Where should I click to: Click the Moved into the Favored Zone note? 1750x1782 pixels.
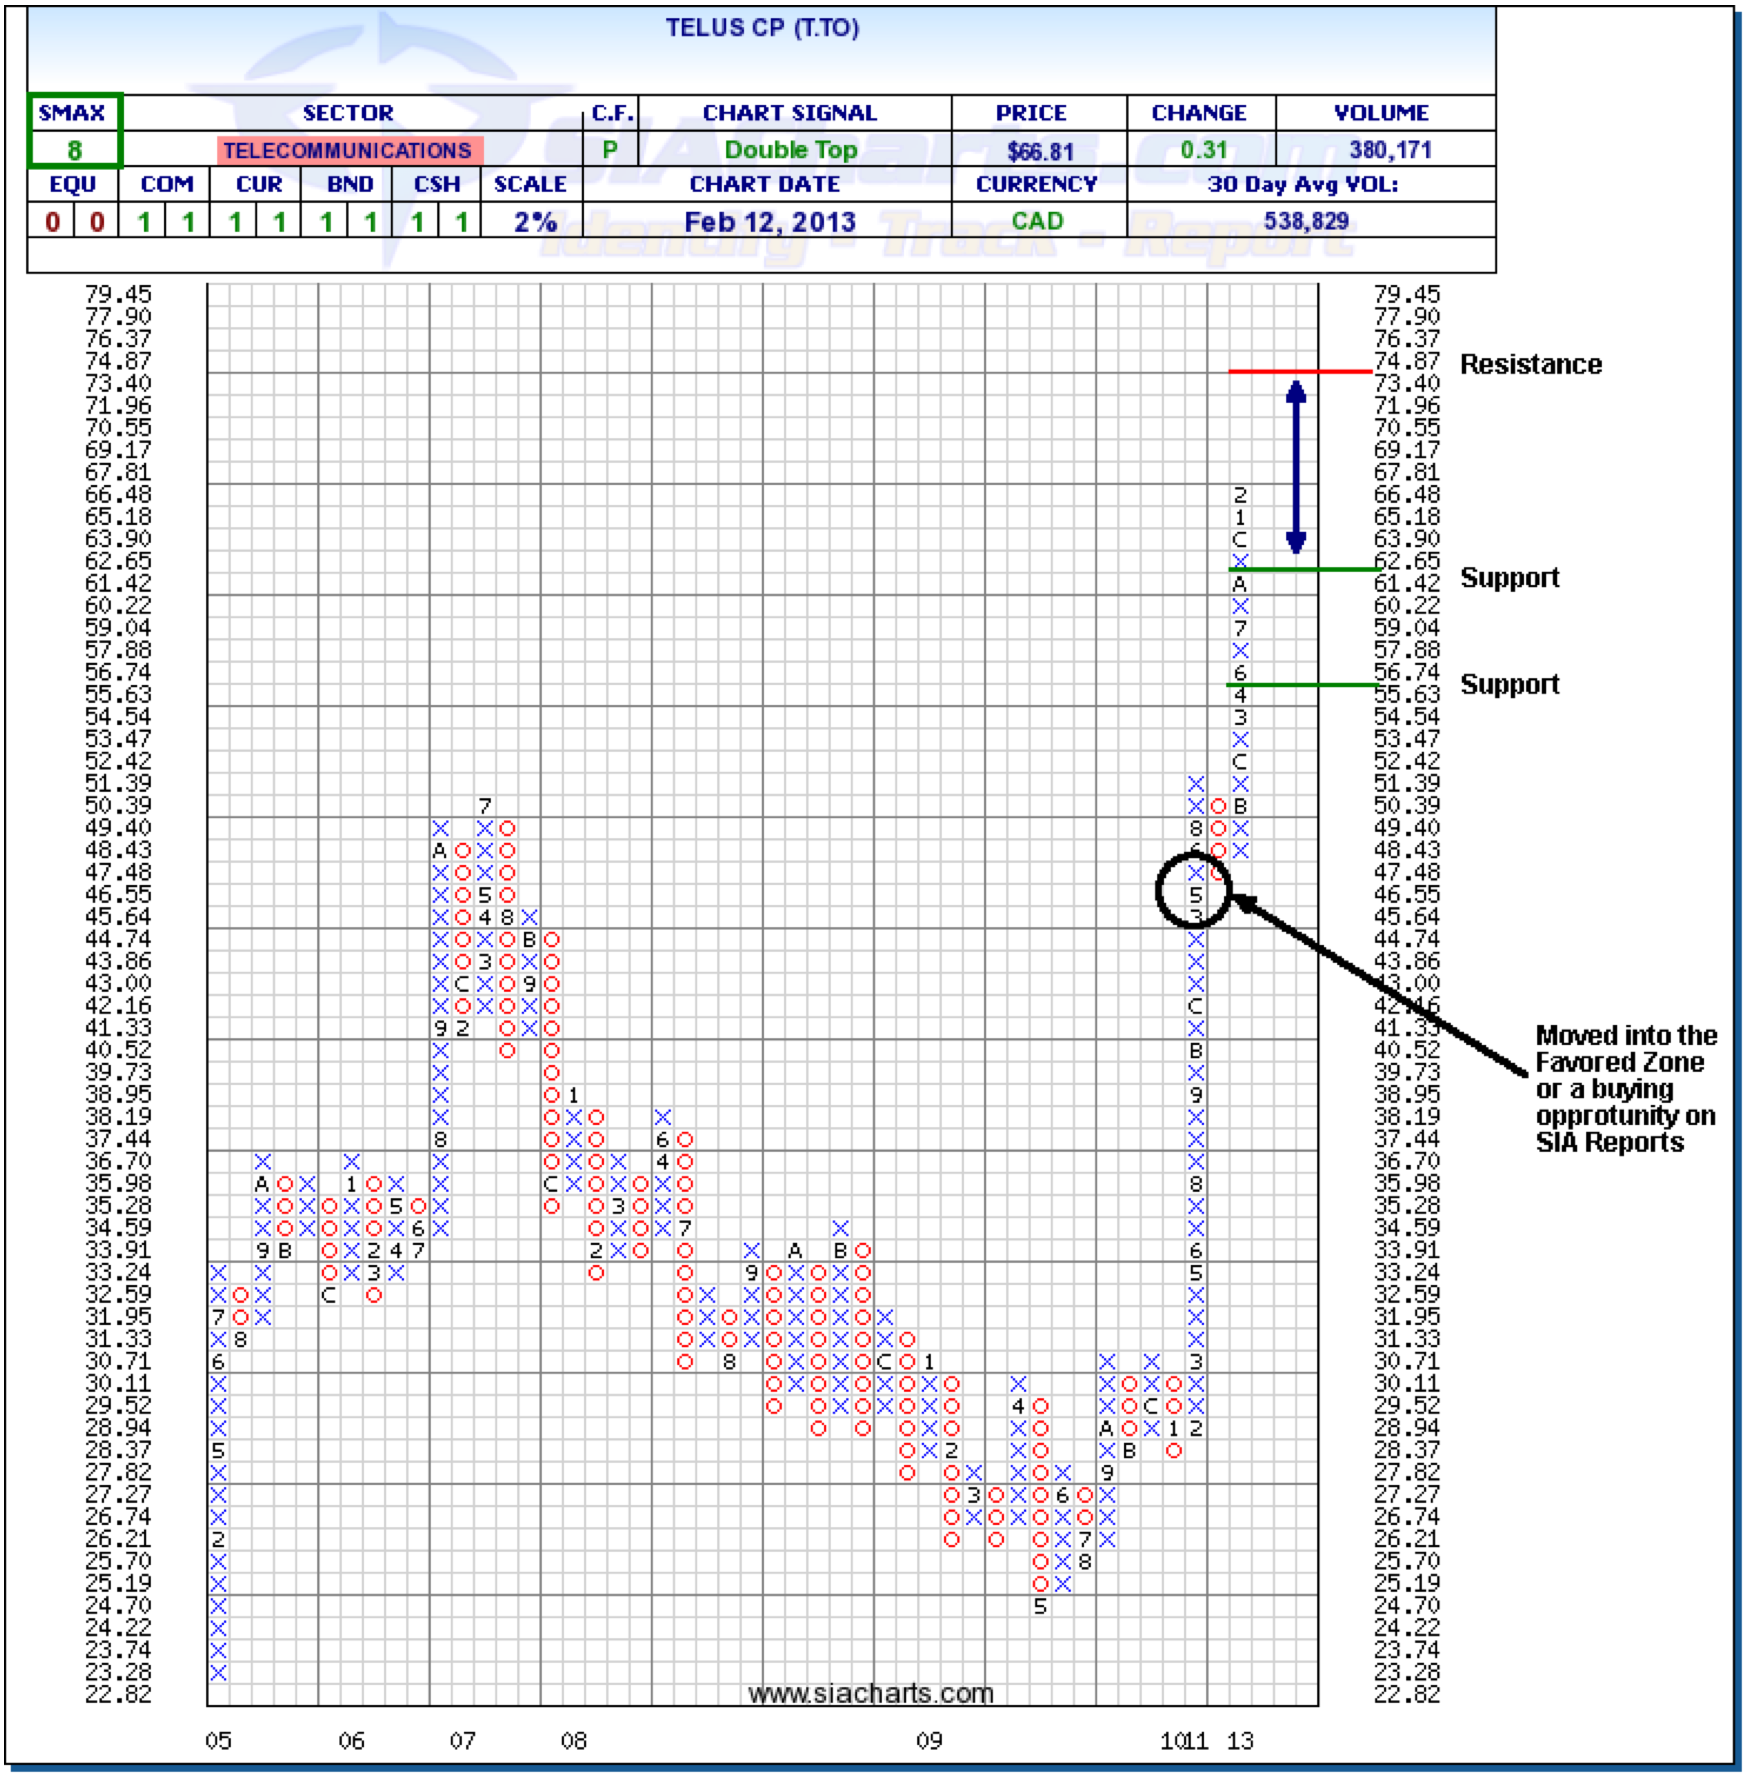pyautogui.click(x=1625, y=1089)
